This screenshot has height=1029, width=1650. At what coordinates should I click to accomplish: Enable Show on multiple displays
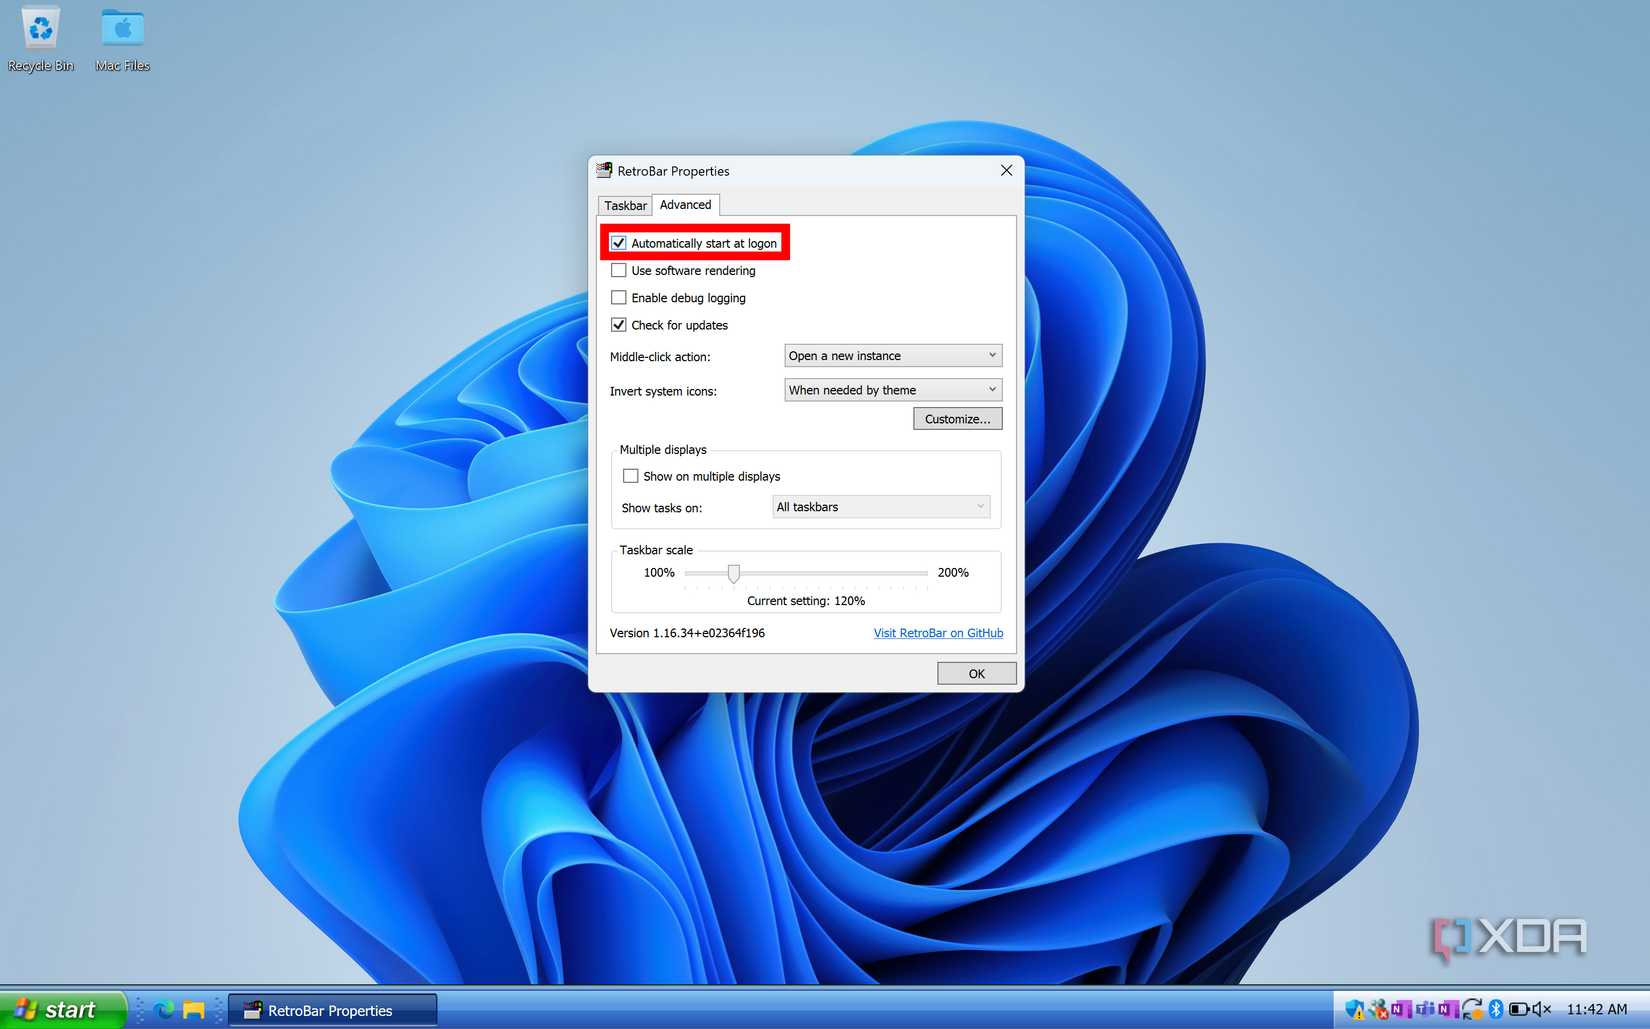click(630, 475)
